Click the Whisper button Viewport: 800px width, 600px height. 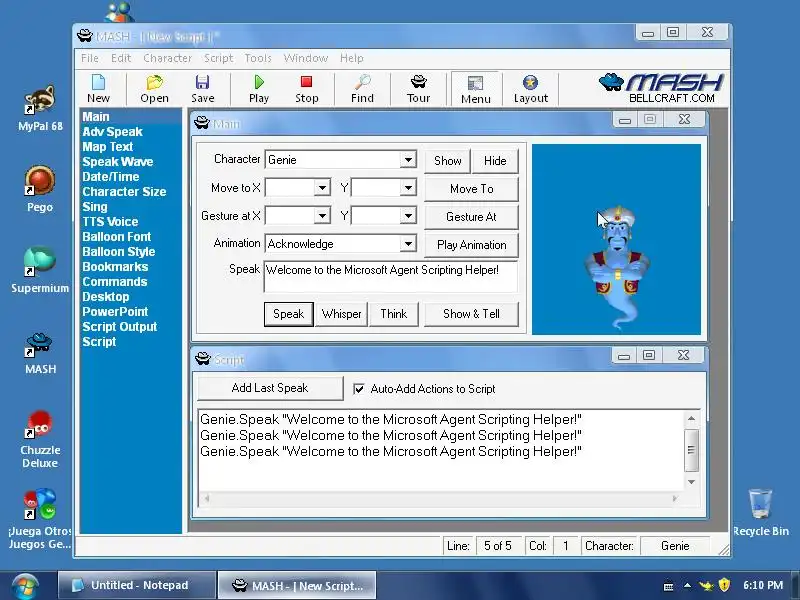coord(341,314)
